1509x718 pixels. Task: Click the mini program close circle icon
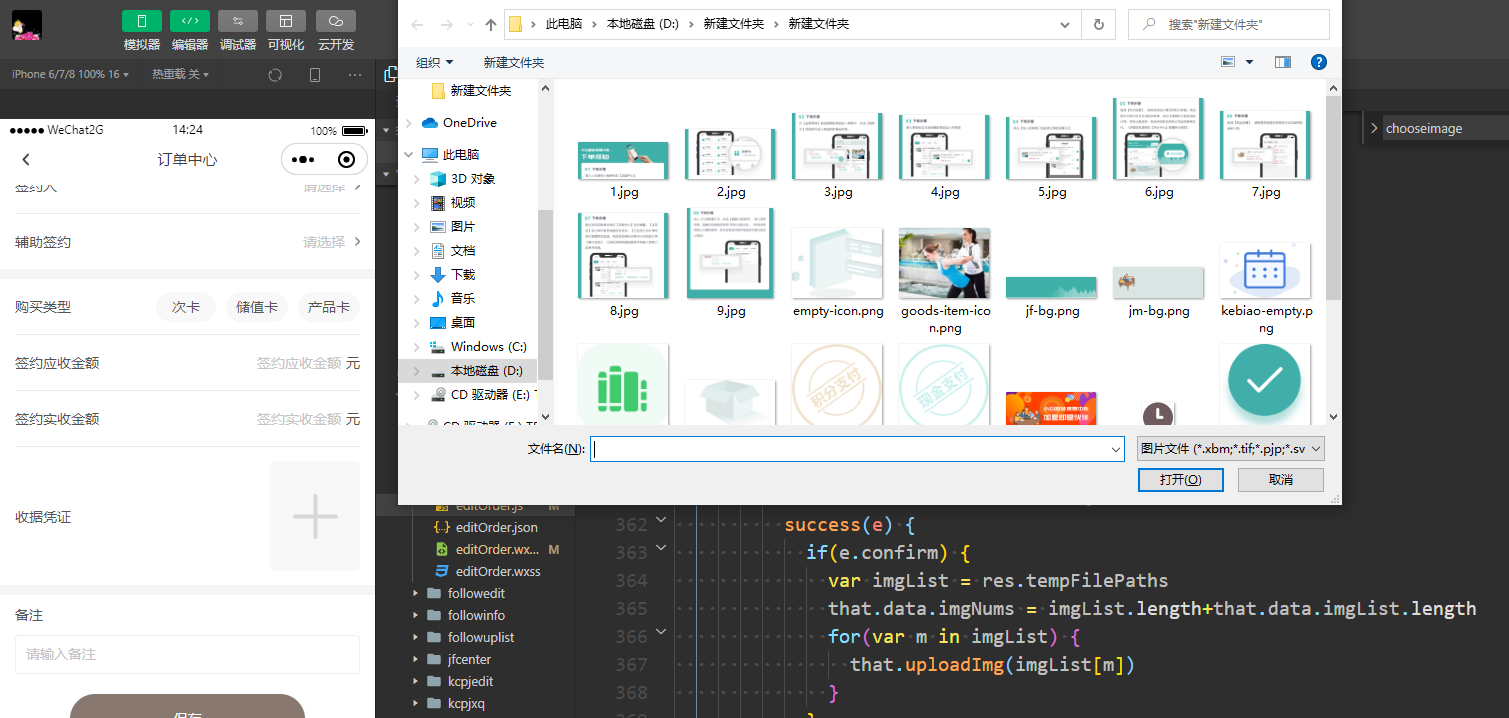pos(346,160)
